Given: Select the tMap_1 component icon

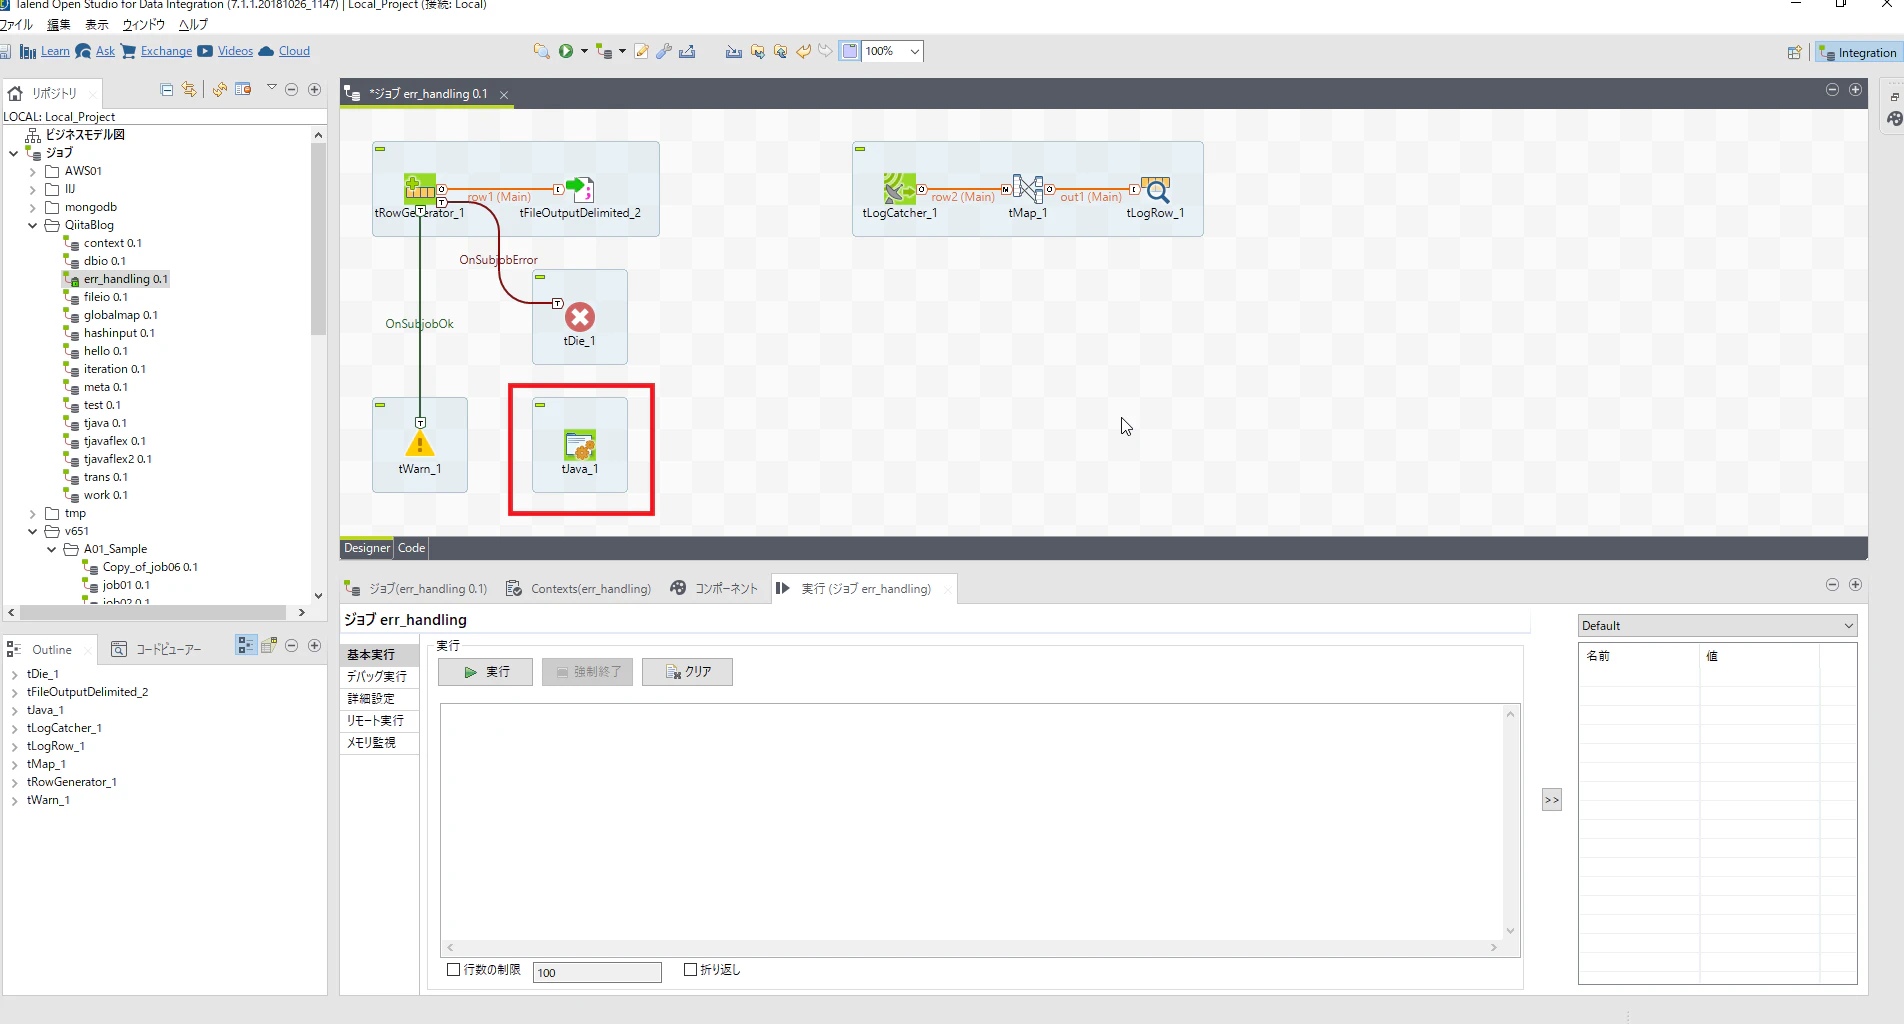Looking at the screenshot, I should coord(1028,188).
